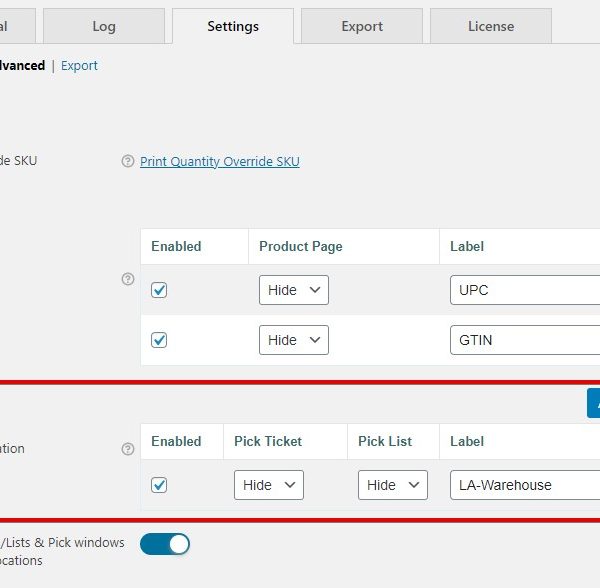Uncheck the Enabled checkbox for GTIN

159,340
